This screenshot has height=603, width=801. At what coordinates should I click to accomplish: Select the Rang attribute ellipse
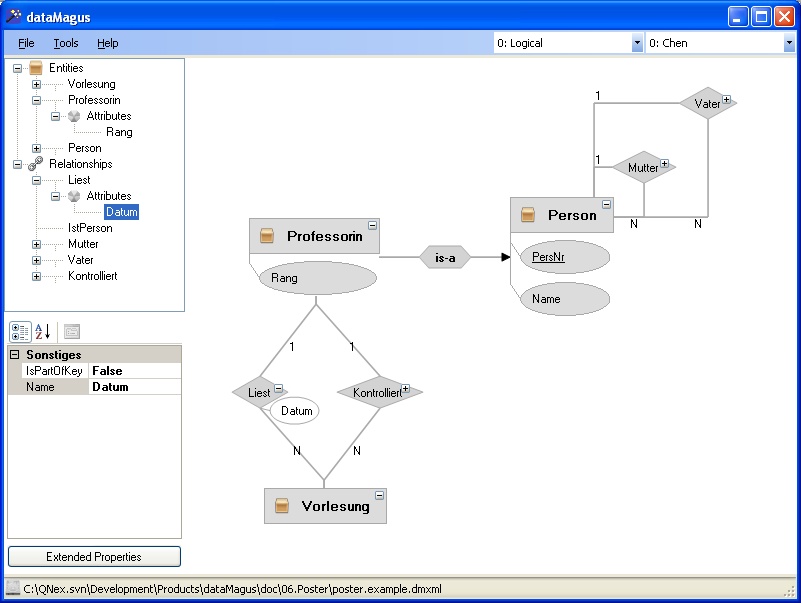tap(318, 278)
